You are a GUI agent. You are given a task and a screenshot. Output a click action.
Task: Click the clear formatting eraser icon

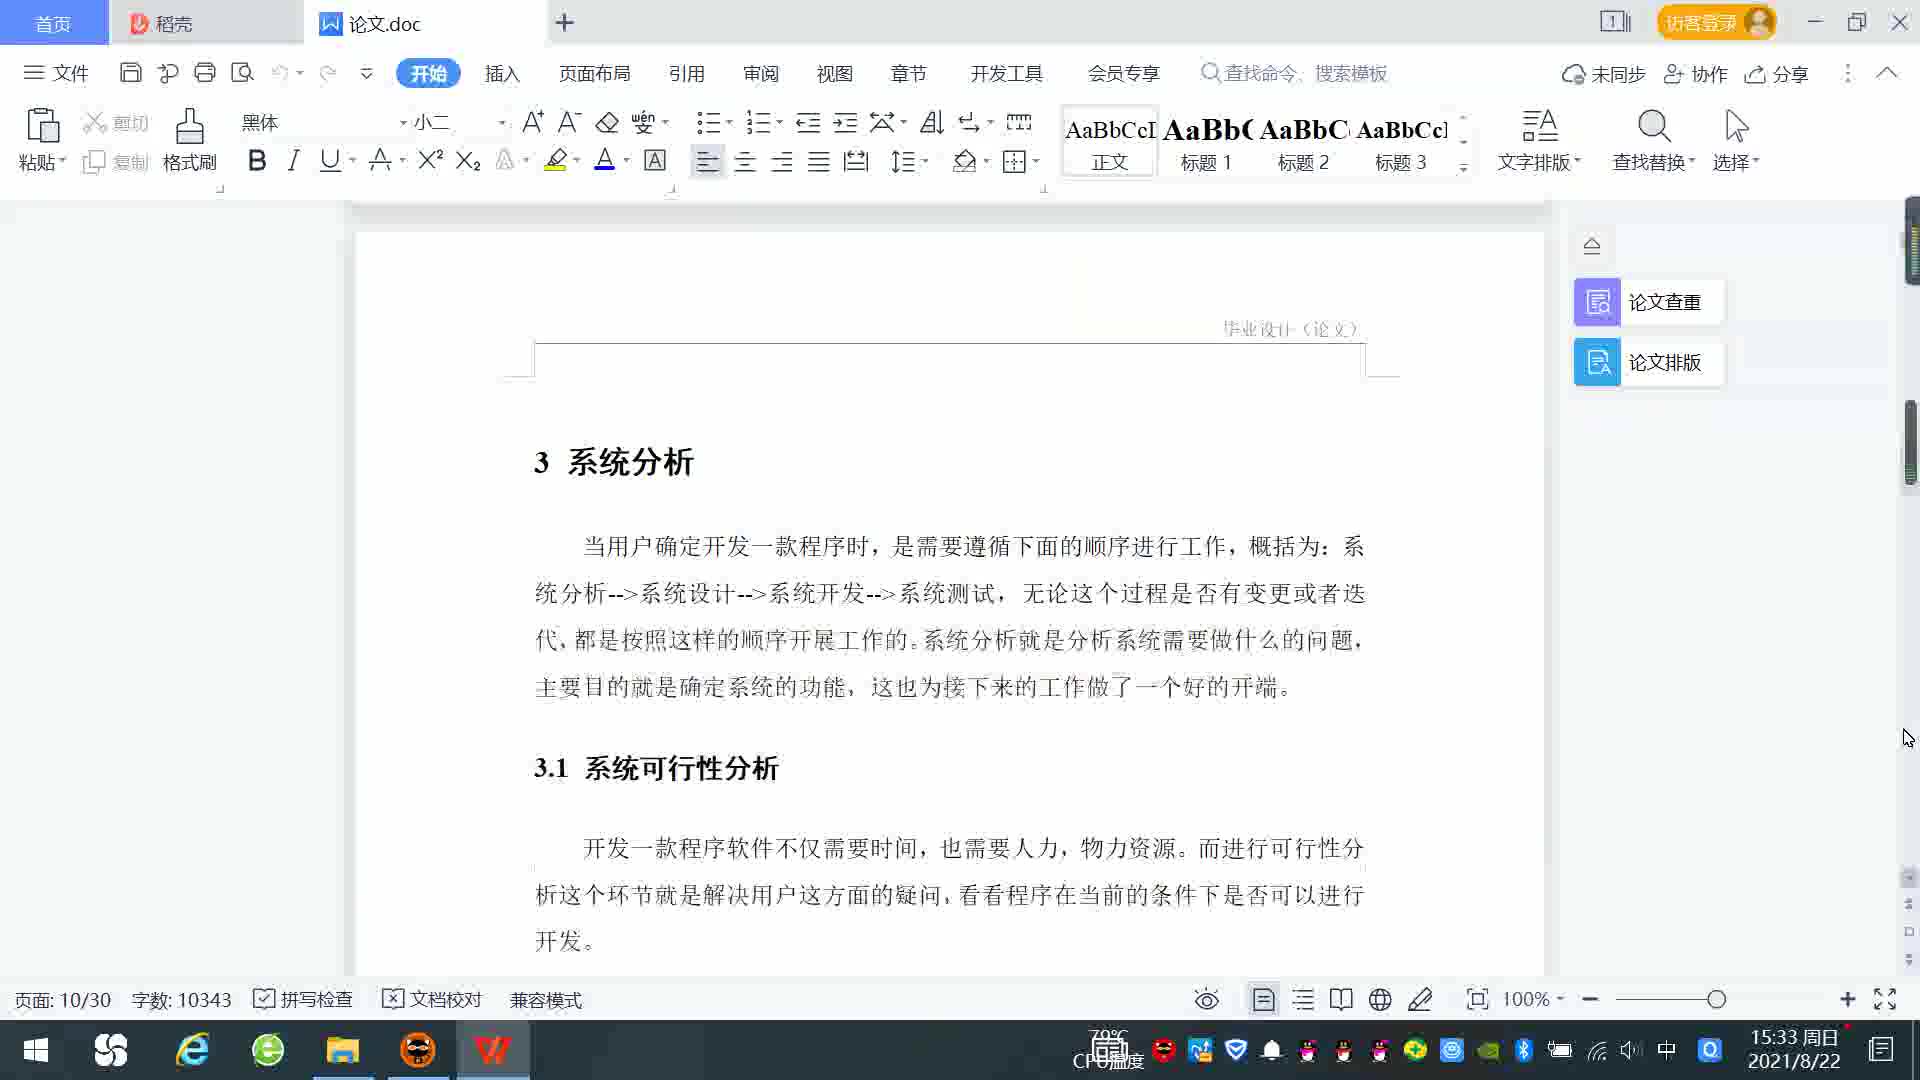click(x=607, y=123)
